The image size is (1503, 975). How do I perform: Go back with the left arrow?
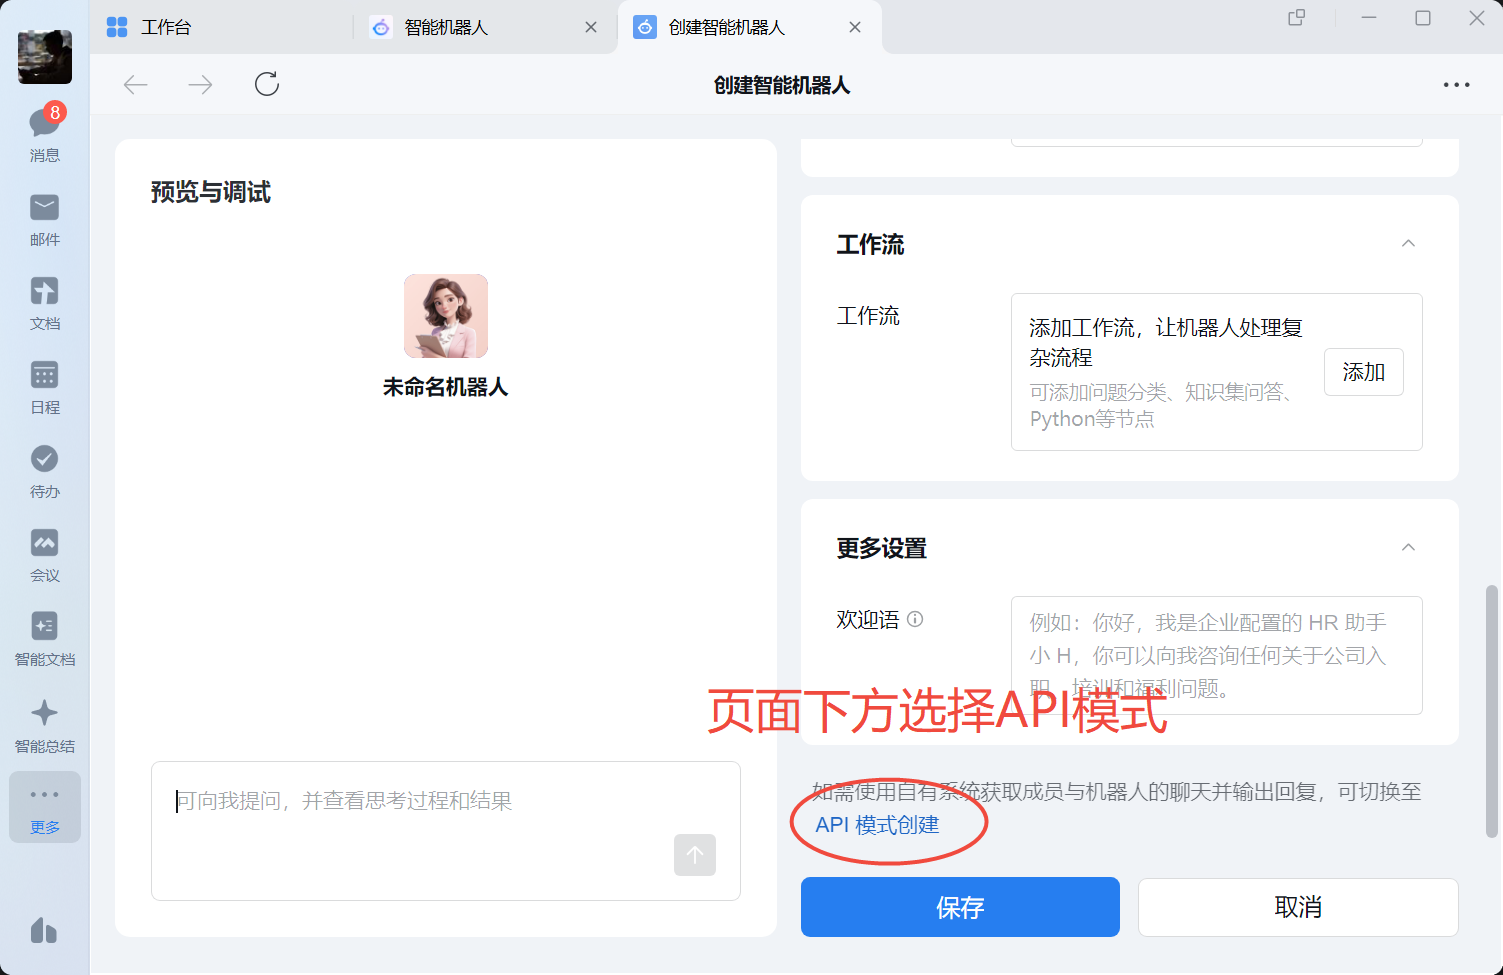coord(136,85)
